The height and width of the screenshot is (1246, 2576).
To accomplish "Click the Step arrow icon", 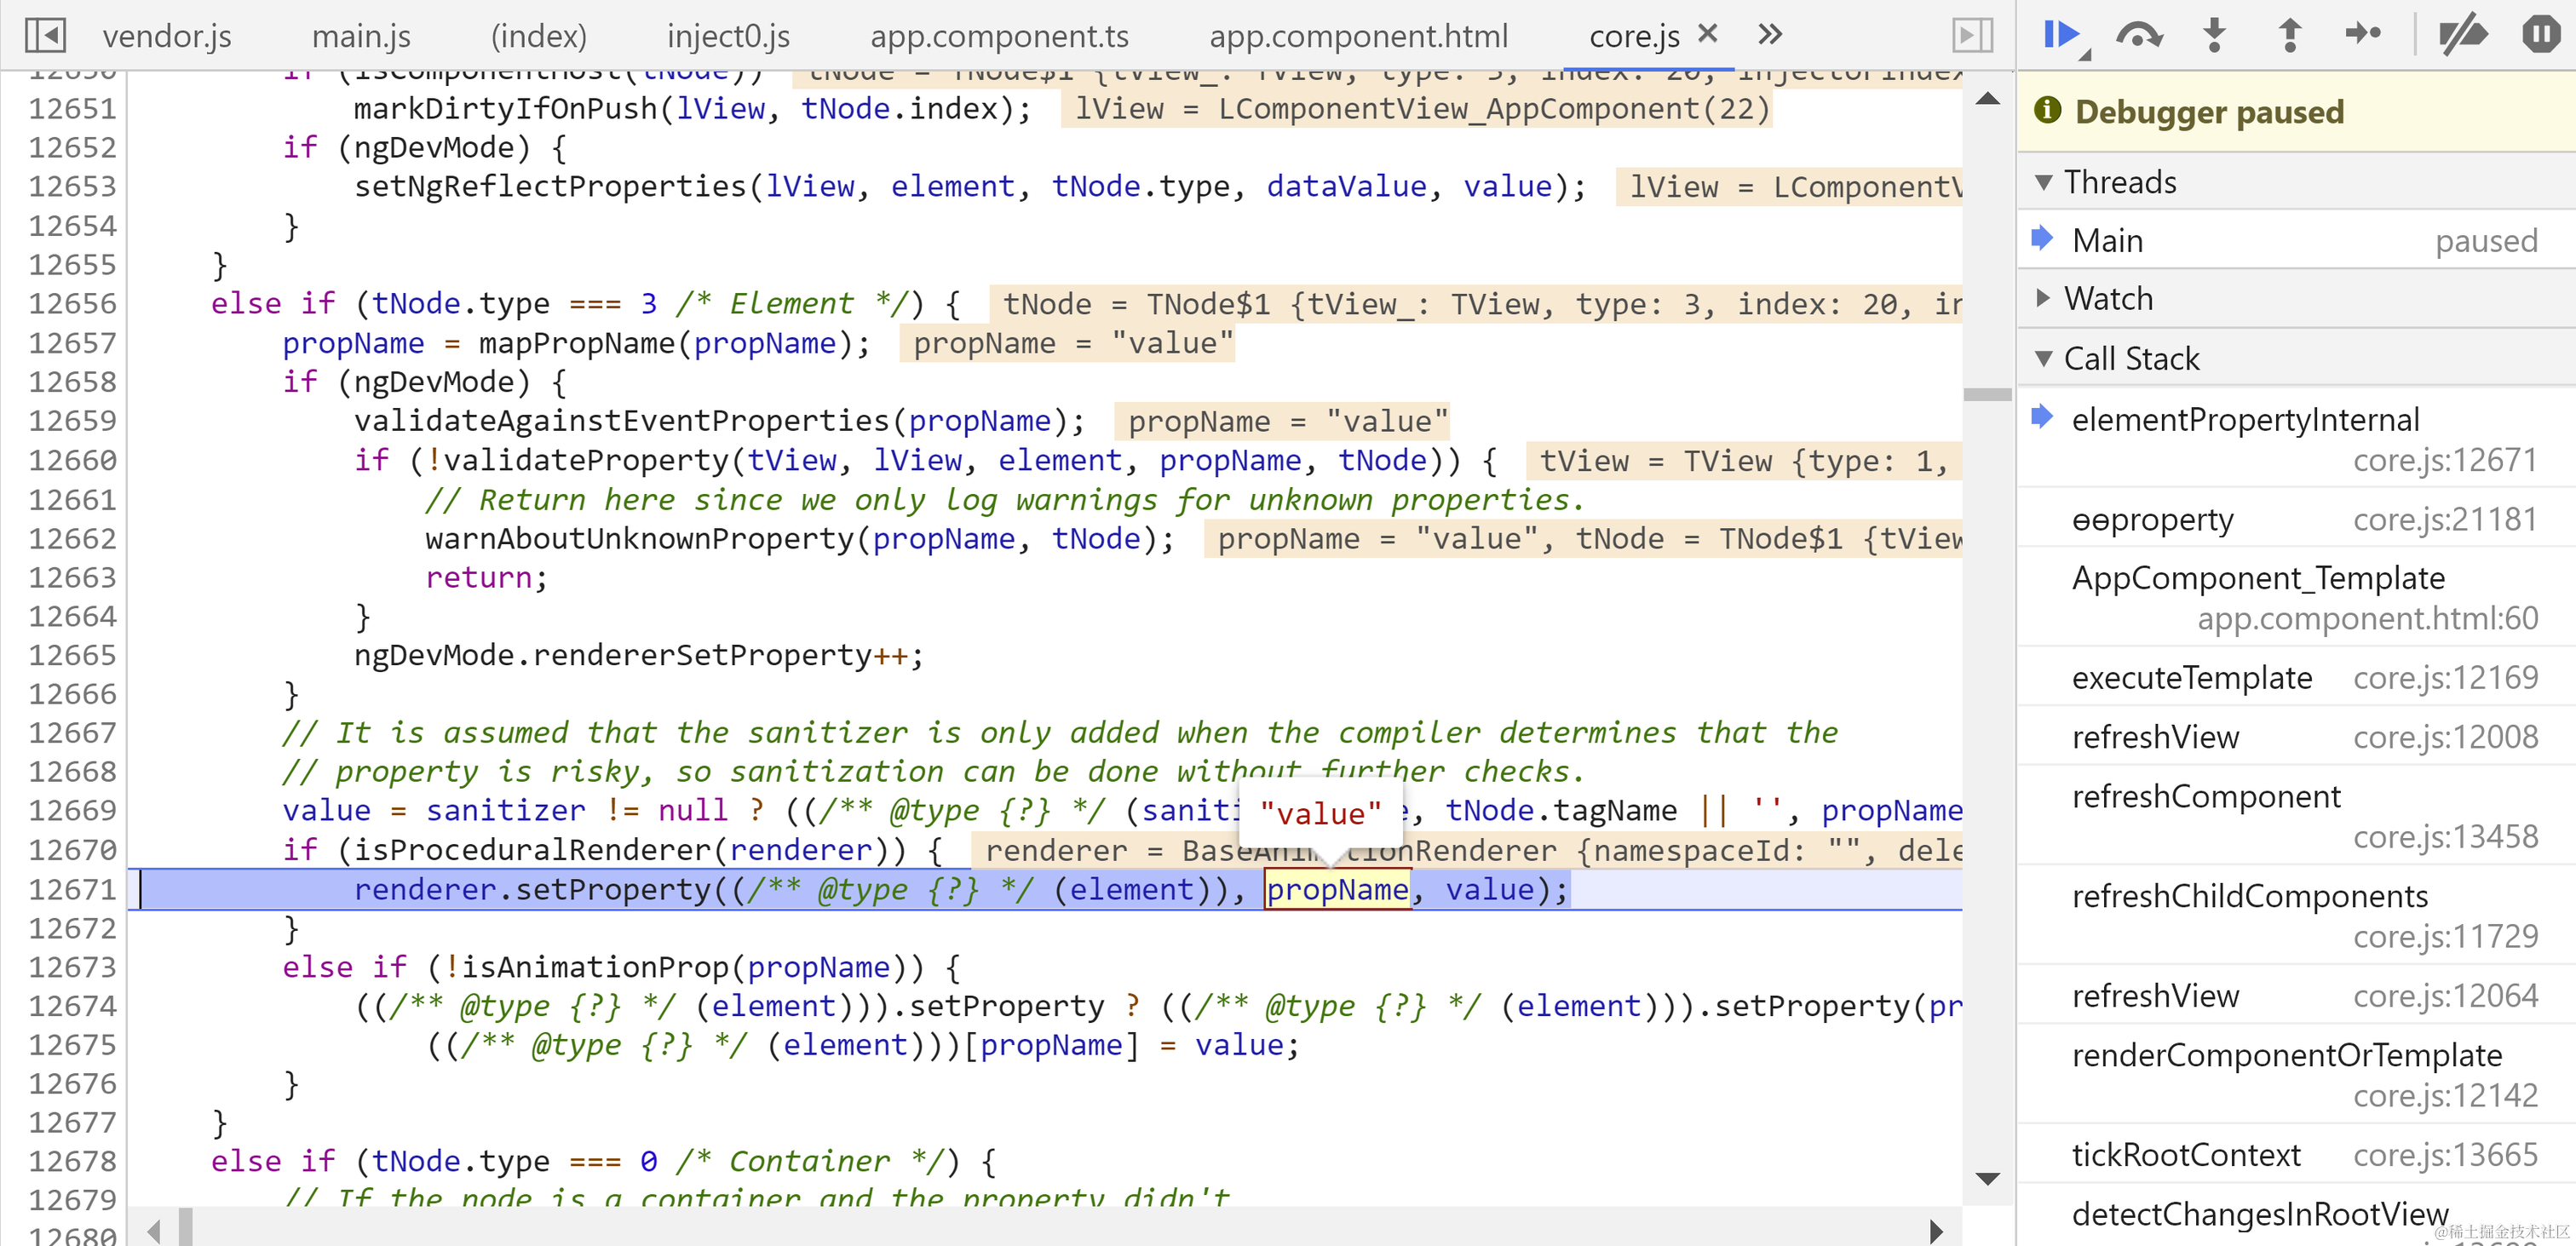I will (x=2364, y=35).
